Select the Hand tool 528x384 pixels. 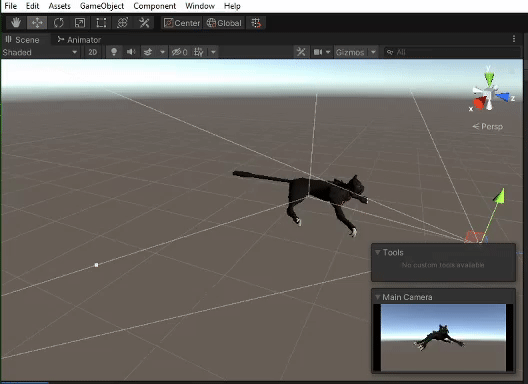click(16, 23)
